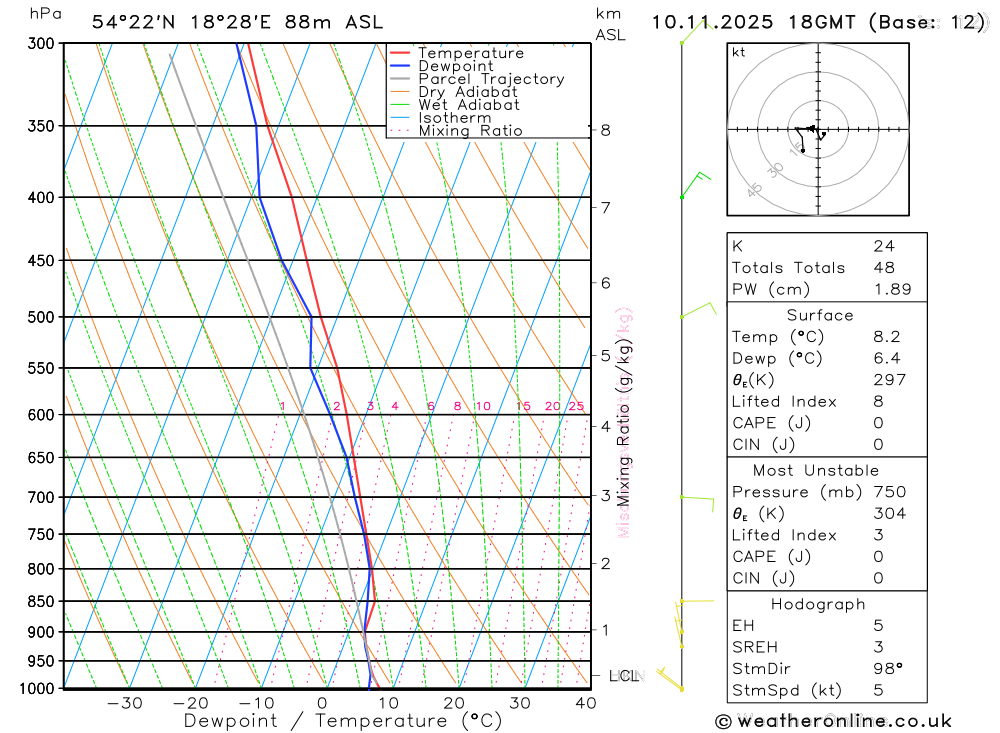1000x733 pixels.
Task: Click the -30 temperature axis tick label
Action: [x=125, y=703]
